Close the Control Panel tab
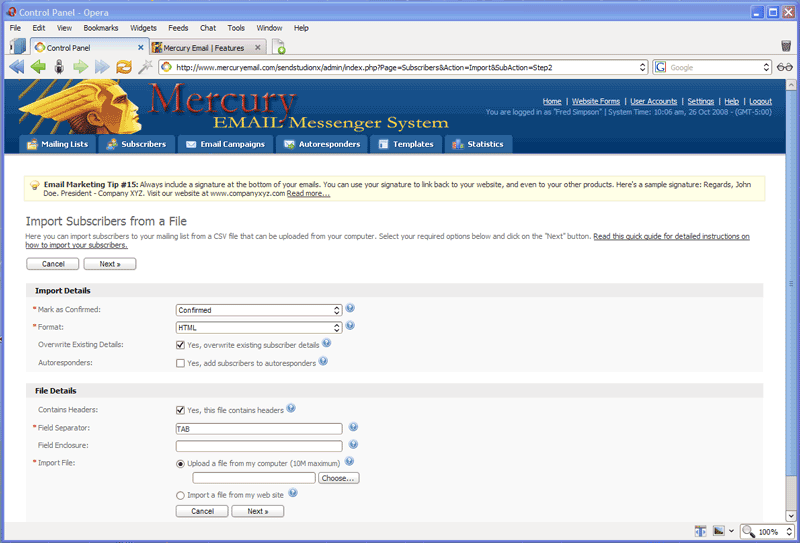This screenshot has width=800, height=543. [141, 47]
